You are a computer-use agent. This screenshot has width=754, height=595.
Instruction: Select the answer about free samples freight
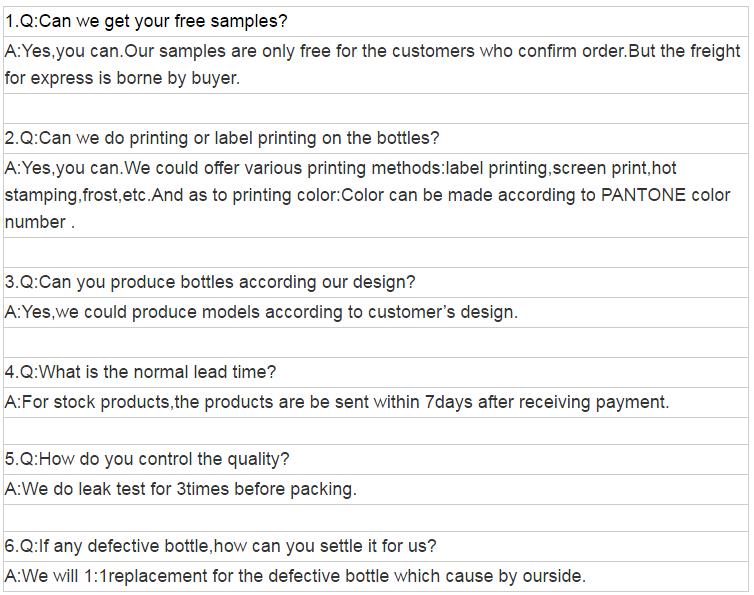(376, 64)
